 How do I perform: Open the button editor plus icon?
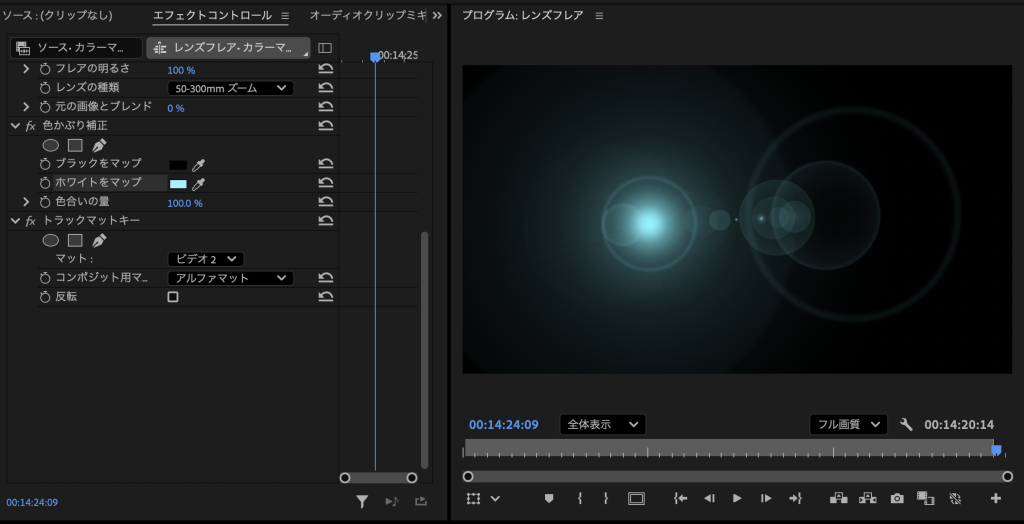coord(995,498)
